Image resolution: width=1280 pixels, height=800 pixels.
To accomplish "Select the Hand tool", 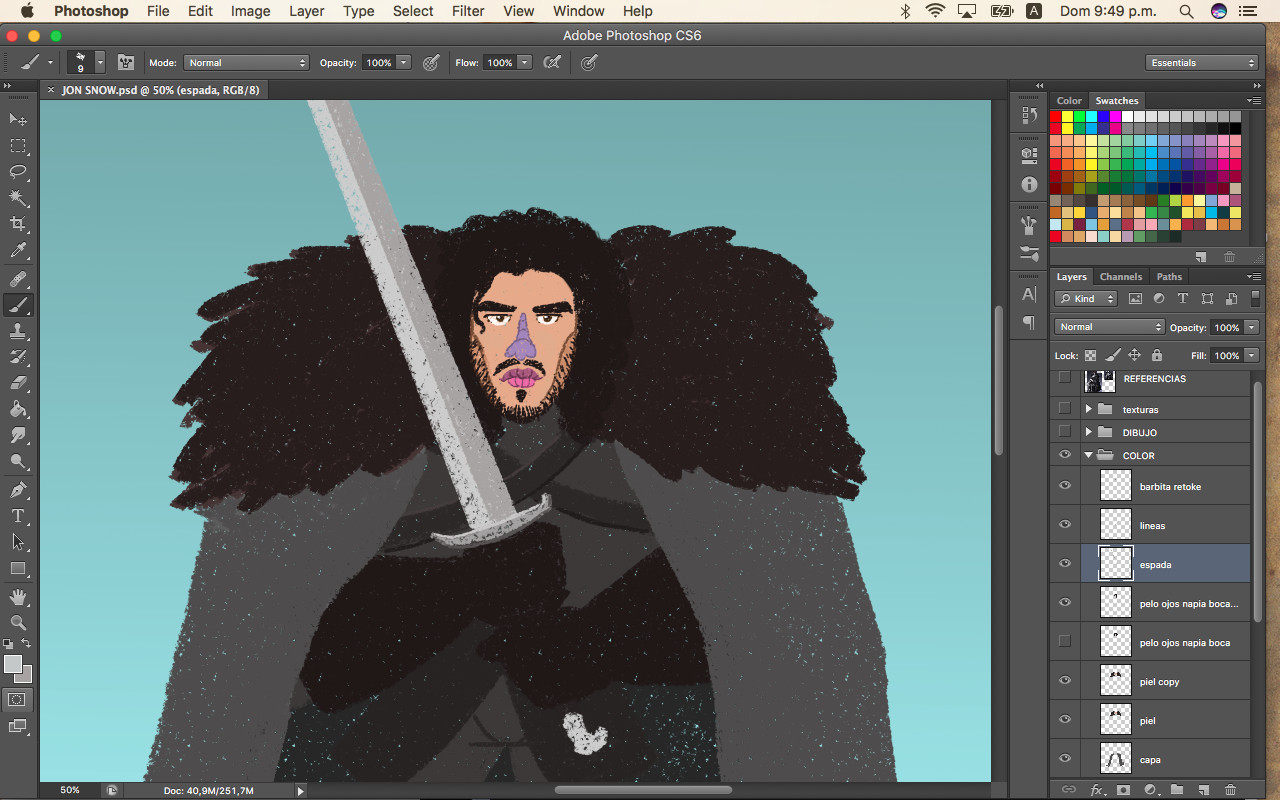I will [x=18, y=597].
